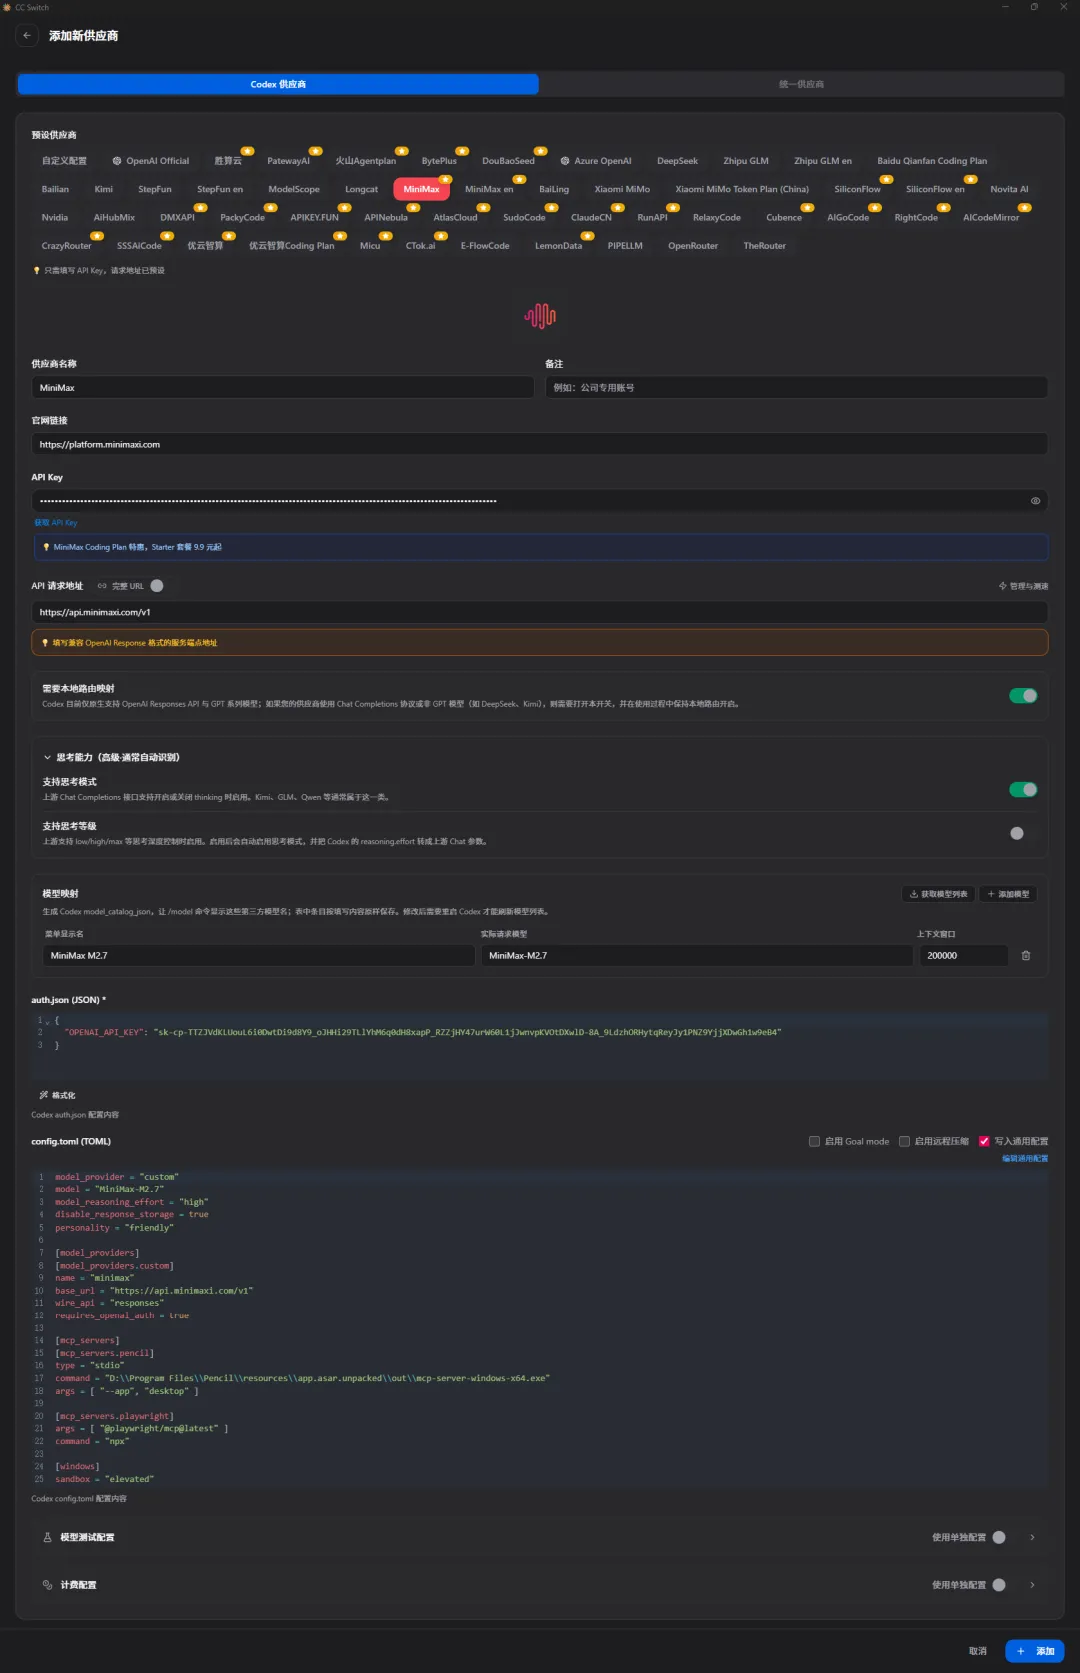Click the 备注 notes input field
The width and height of the screenshot is (1080, 1673).
pos(796,388)
